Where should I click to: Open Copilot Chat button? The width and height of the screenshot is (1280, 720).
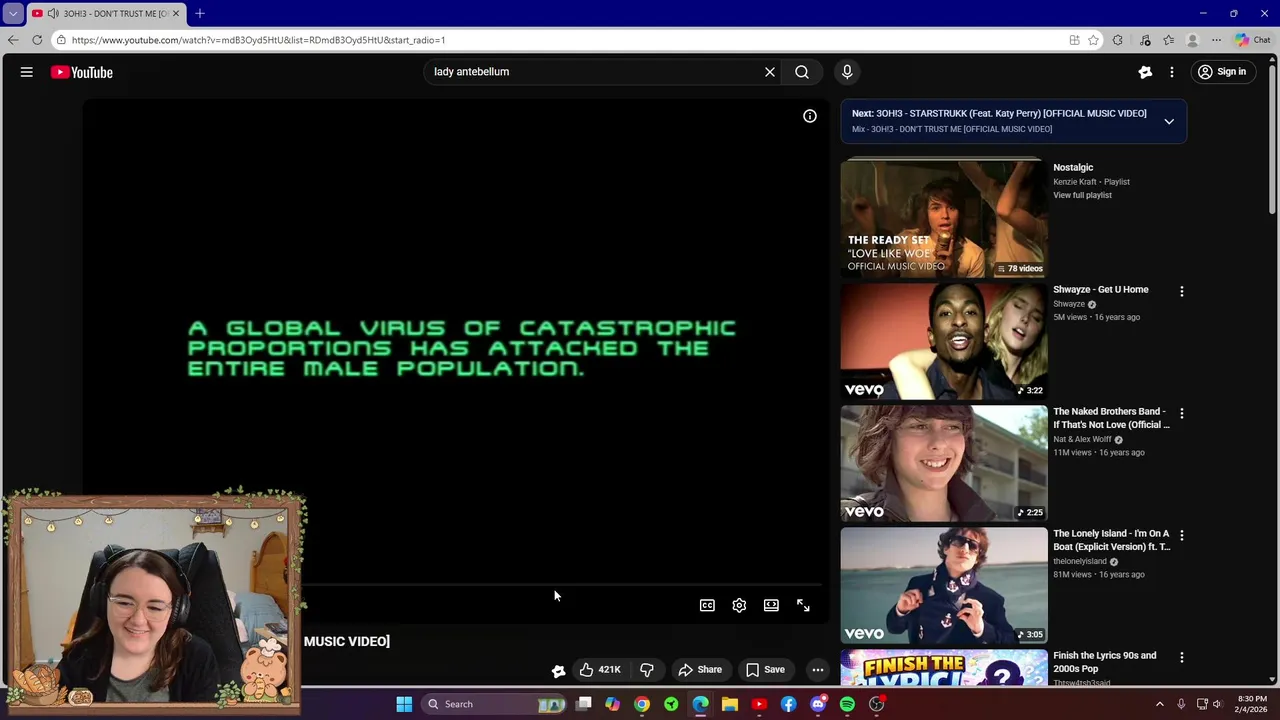point(1252,40)
